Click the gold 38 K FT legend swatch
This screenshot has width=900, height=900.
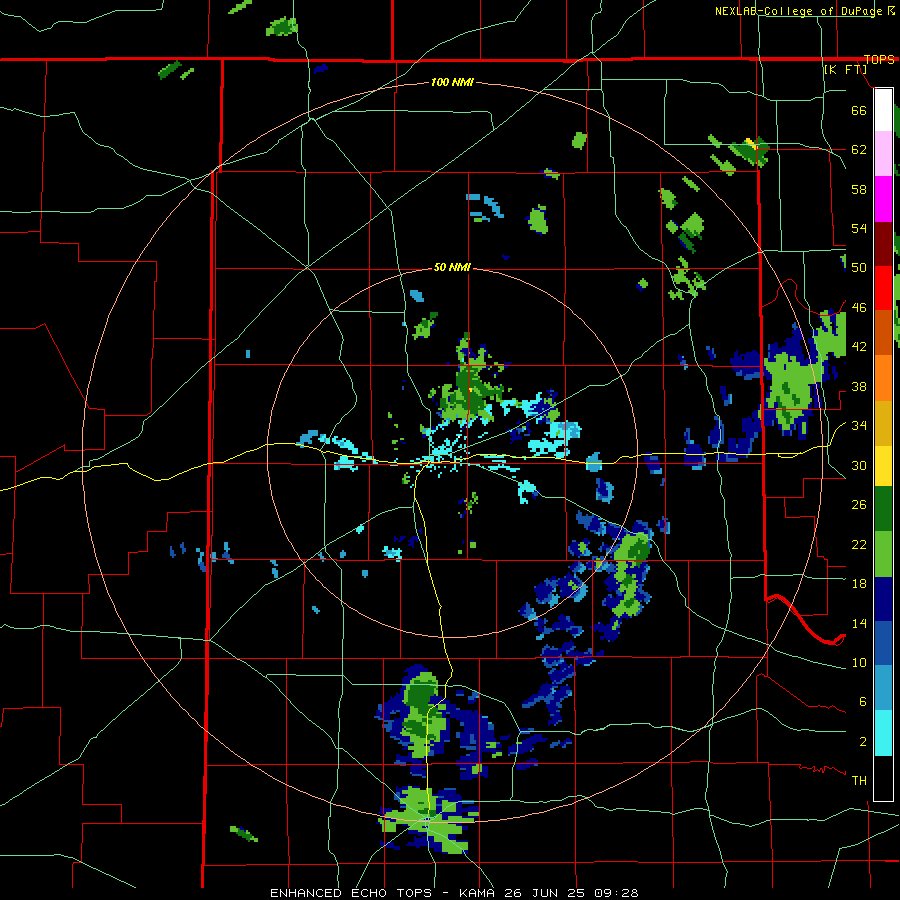click(883, 423)
